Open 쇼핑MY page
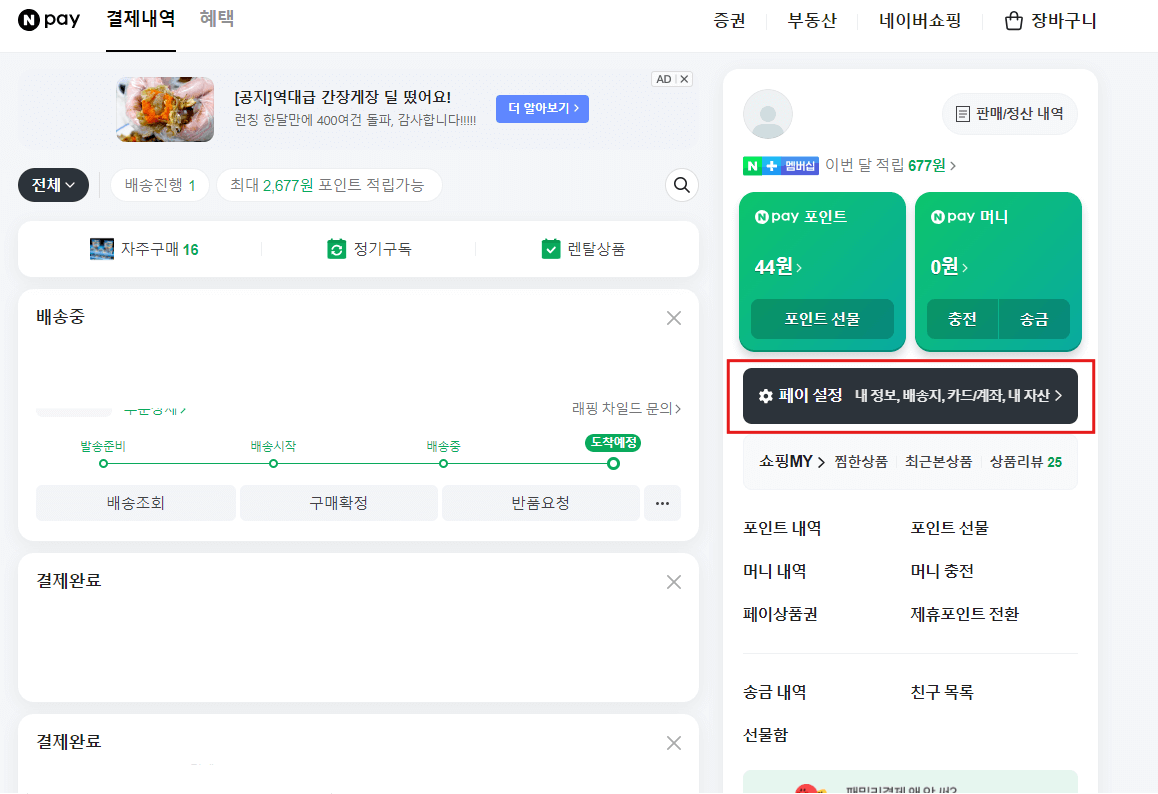 pyautogui.click(x=792, y=462)
